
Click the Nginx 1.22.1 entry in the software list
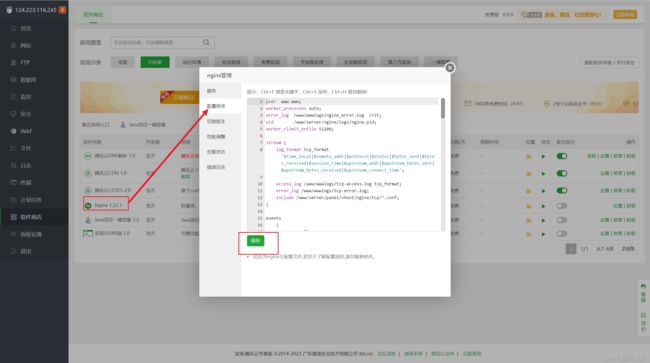click(x=107, y=205)
